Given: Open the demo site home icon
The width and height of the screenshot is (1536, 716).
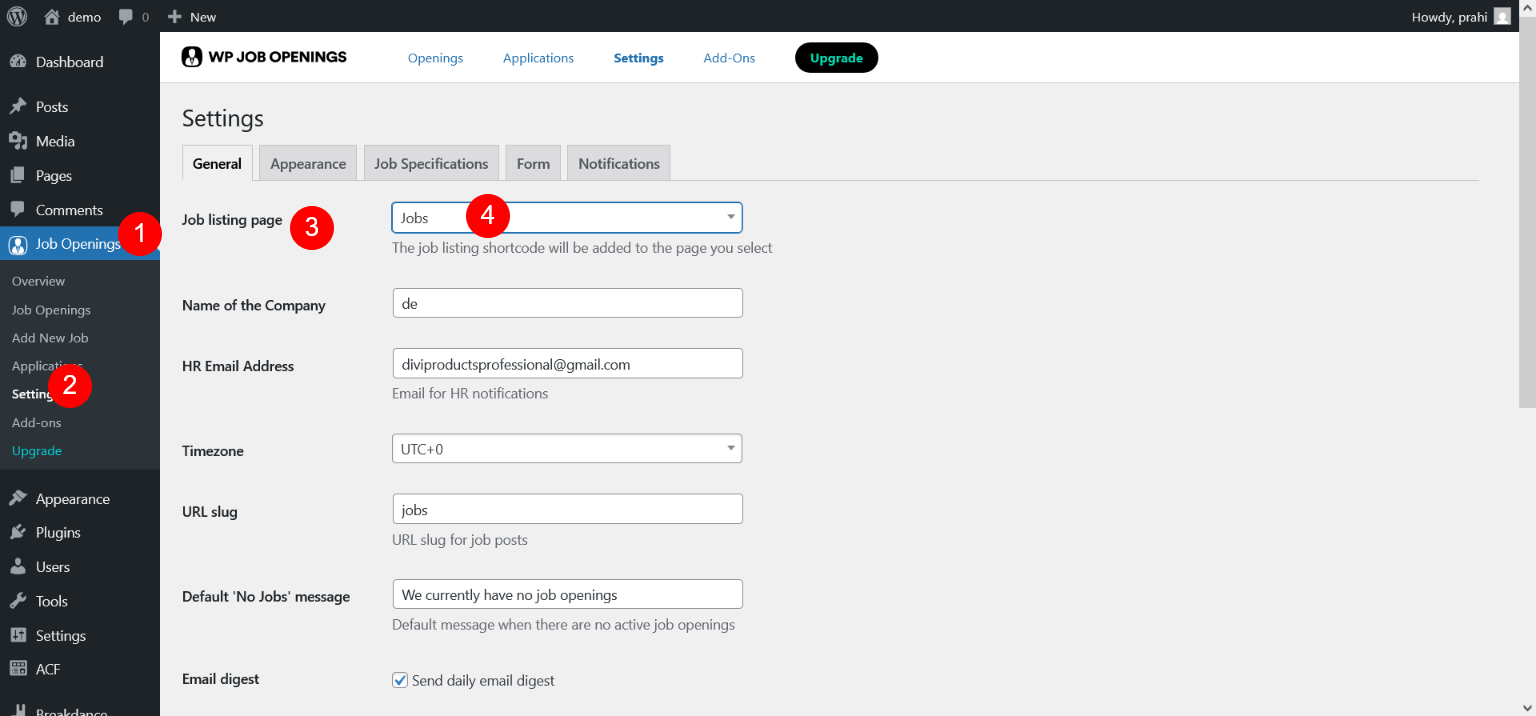Looking at the screenshot, I should tap(52, 16).
